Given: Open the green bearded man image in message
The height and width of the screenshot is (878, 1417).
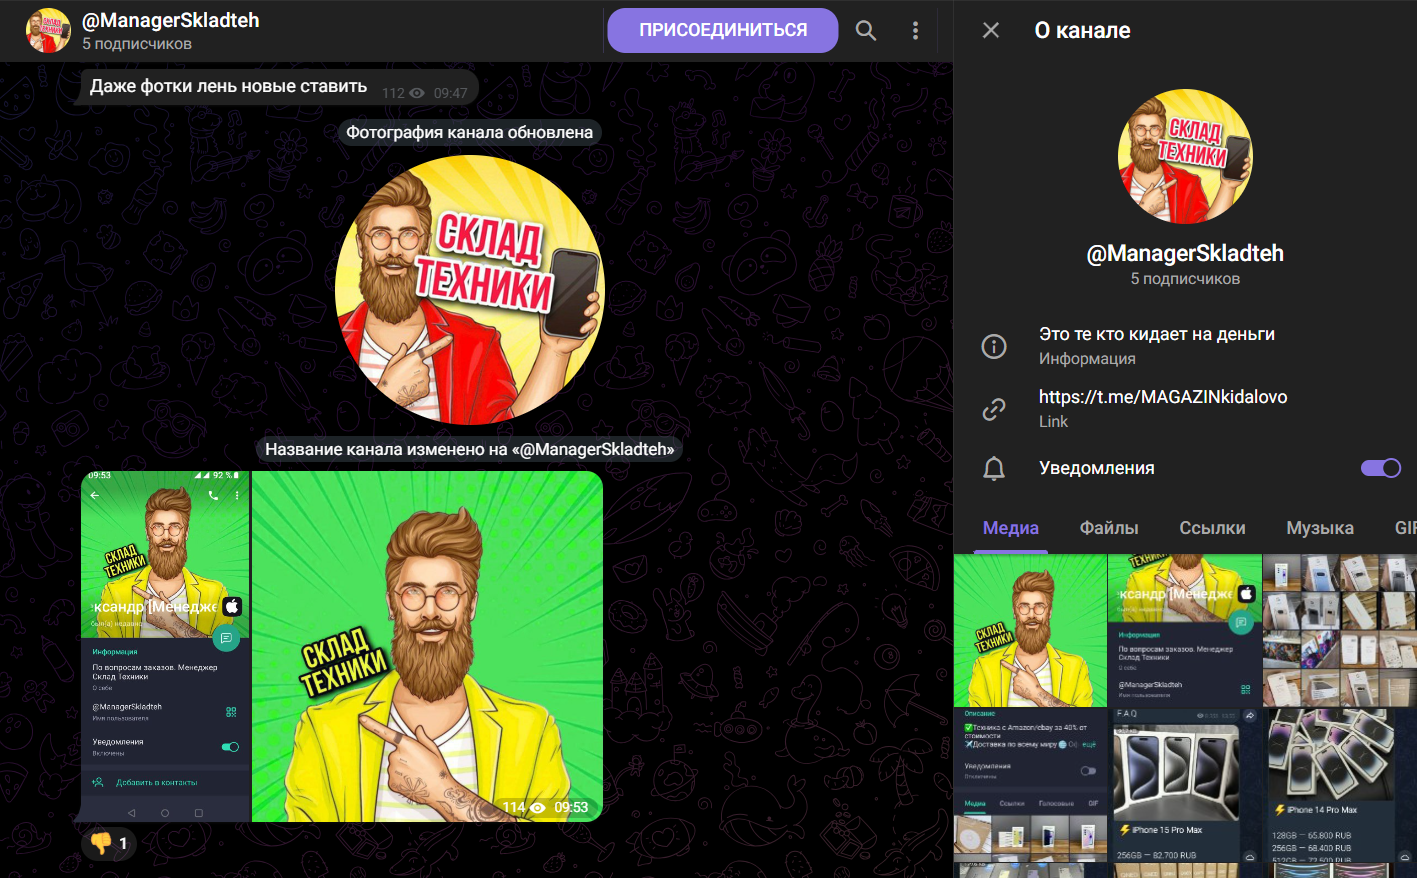Looking at the screenshot, I should [427, 646].
